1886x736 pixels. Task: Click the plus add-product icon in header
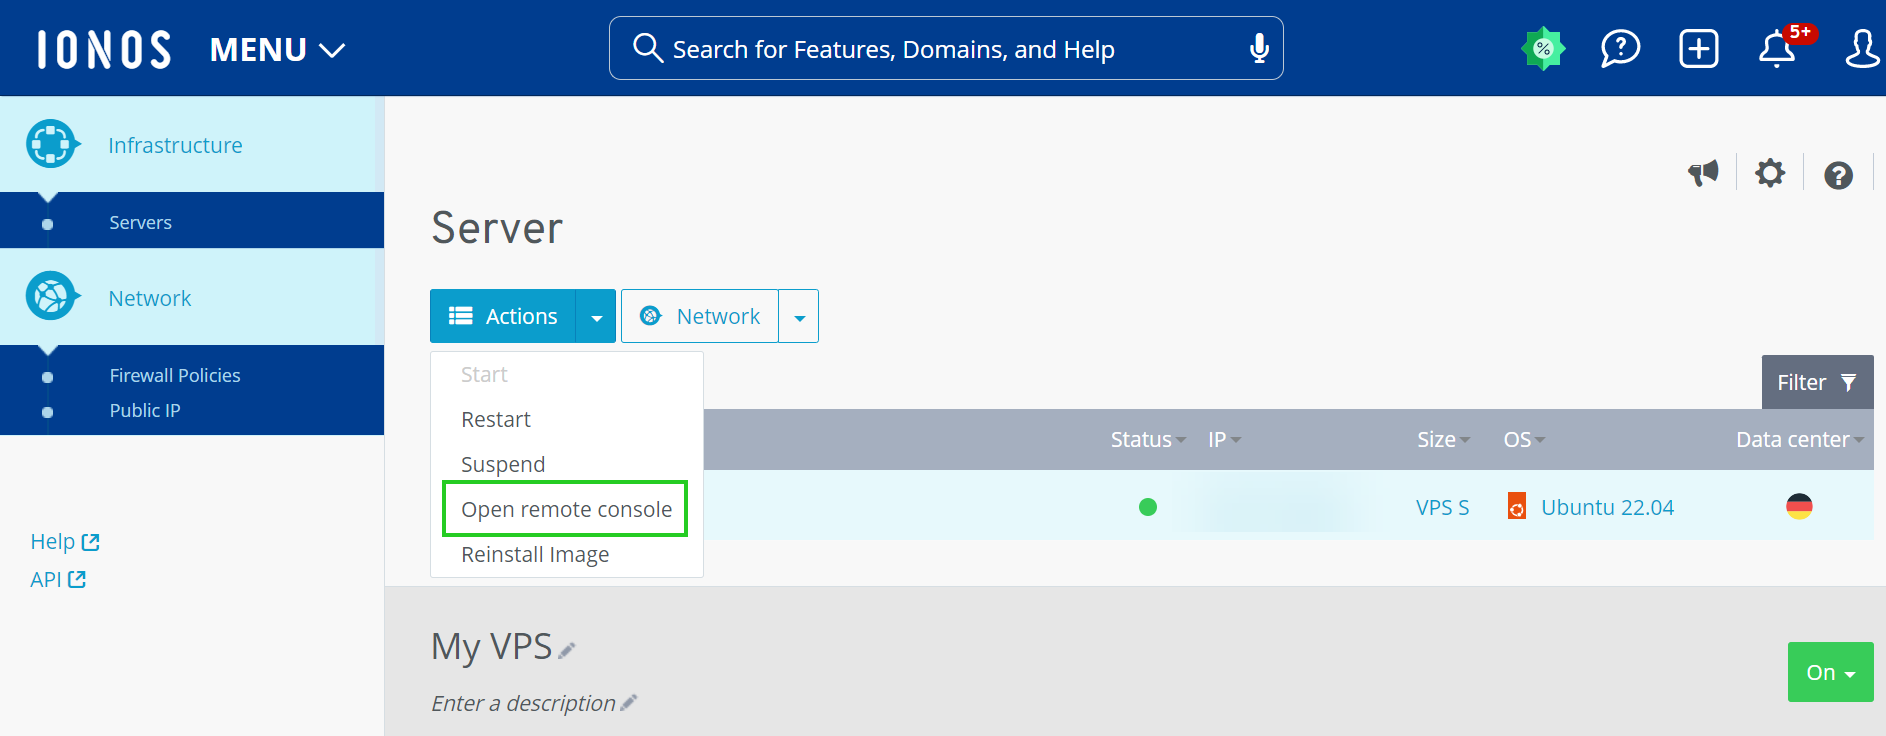point(1698,48)
